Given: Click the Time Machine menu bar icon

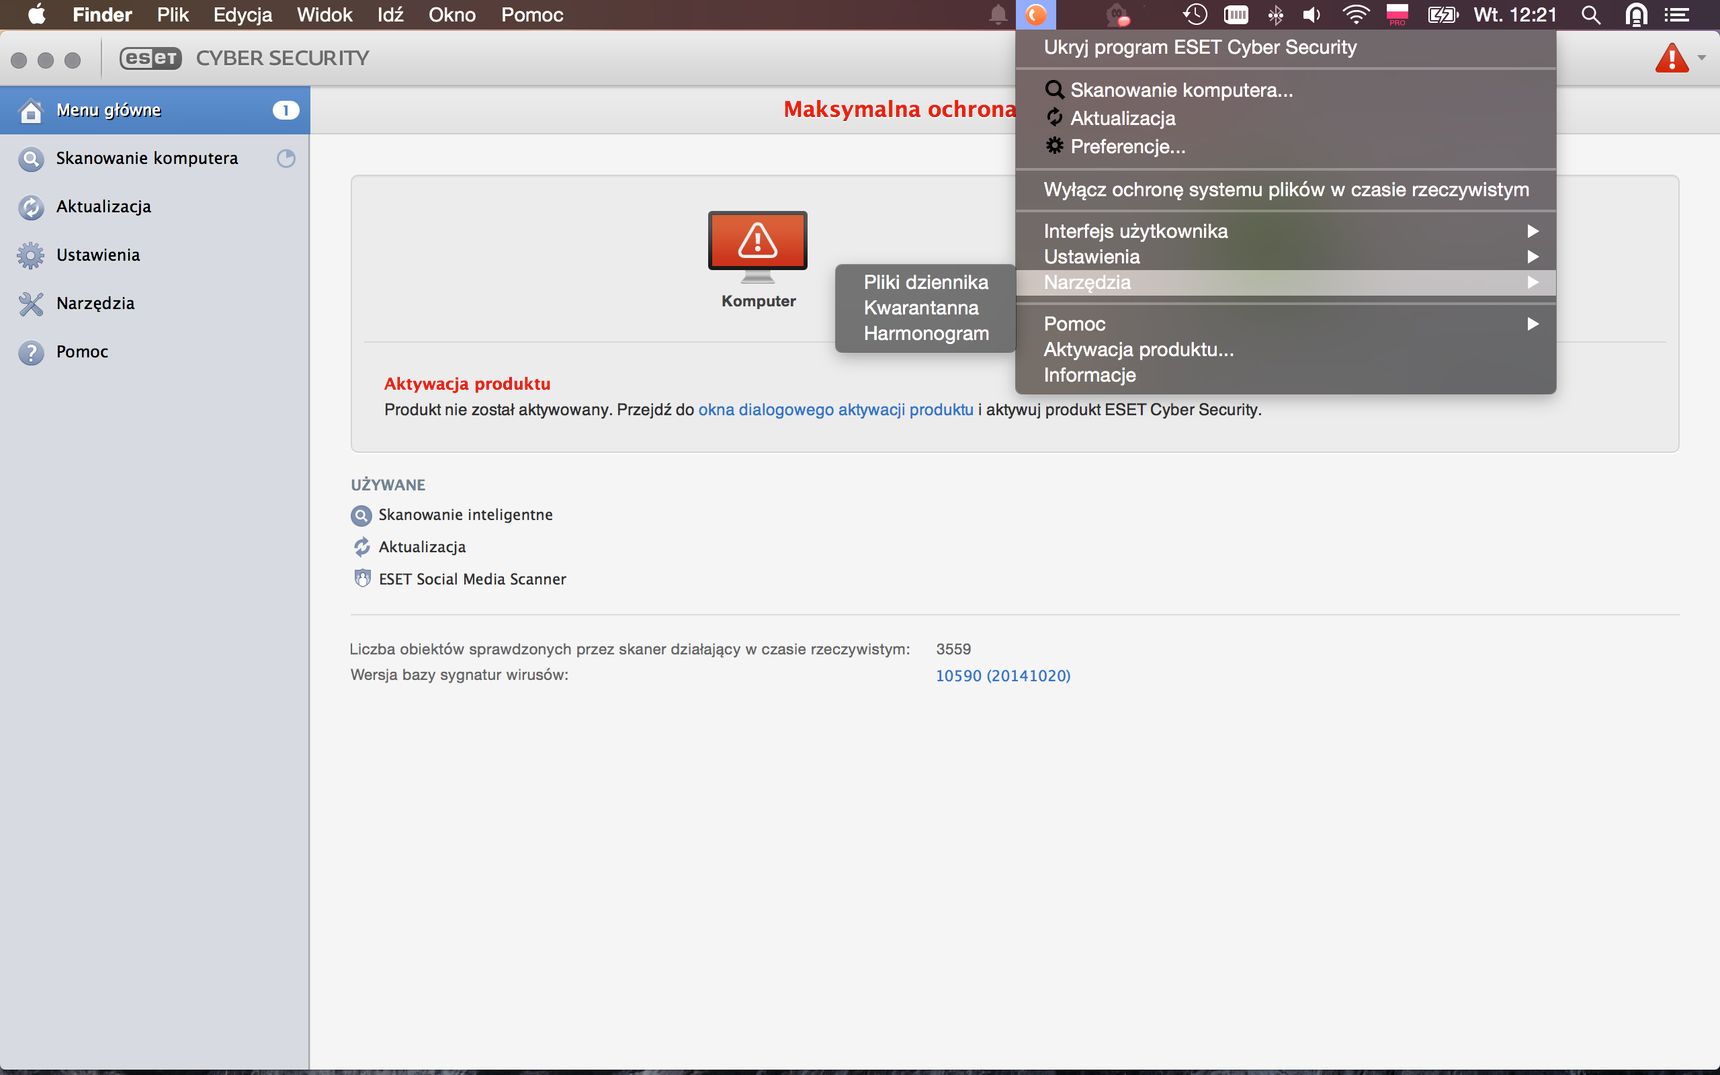Looking at the screenshot, I should point(1195,15).
